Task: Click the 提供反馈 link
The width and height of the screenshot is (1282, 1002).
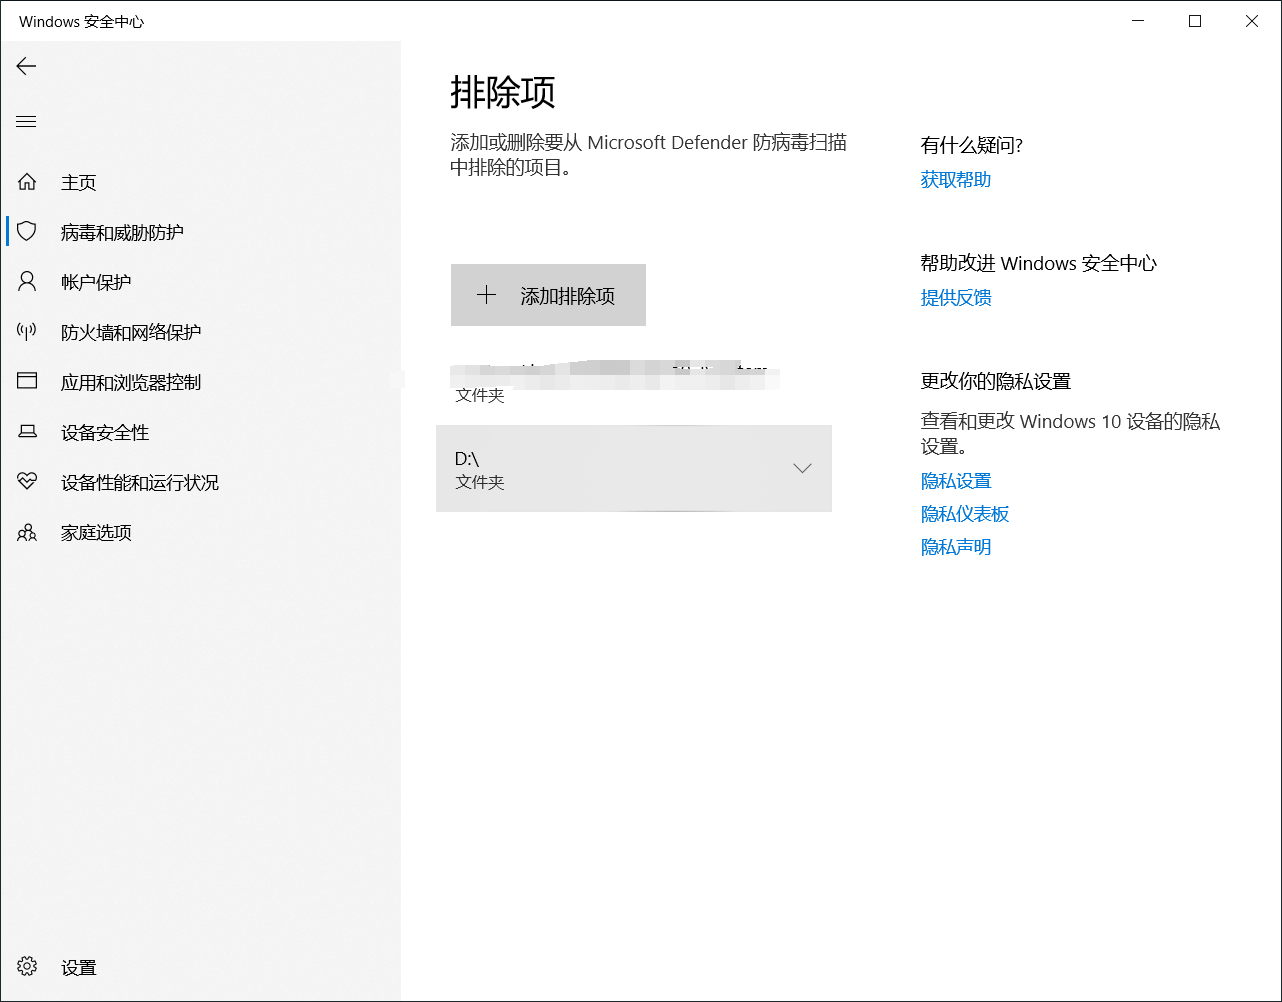Action: coord(956,298)
